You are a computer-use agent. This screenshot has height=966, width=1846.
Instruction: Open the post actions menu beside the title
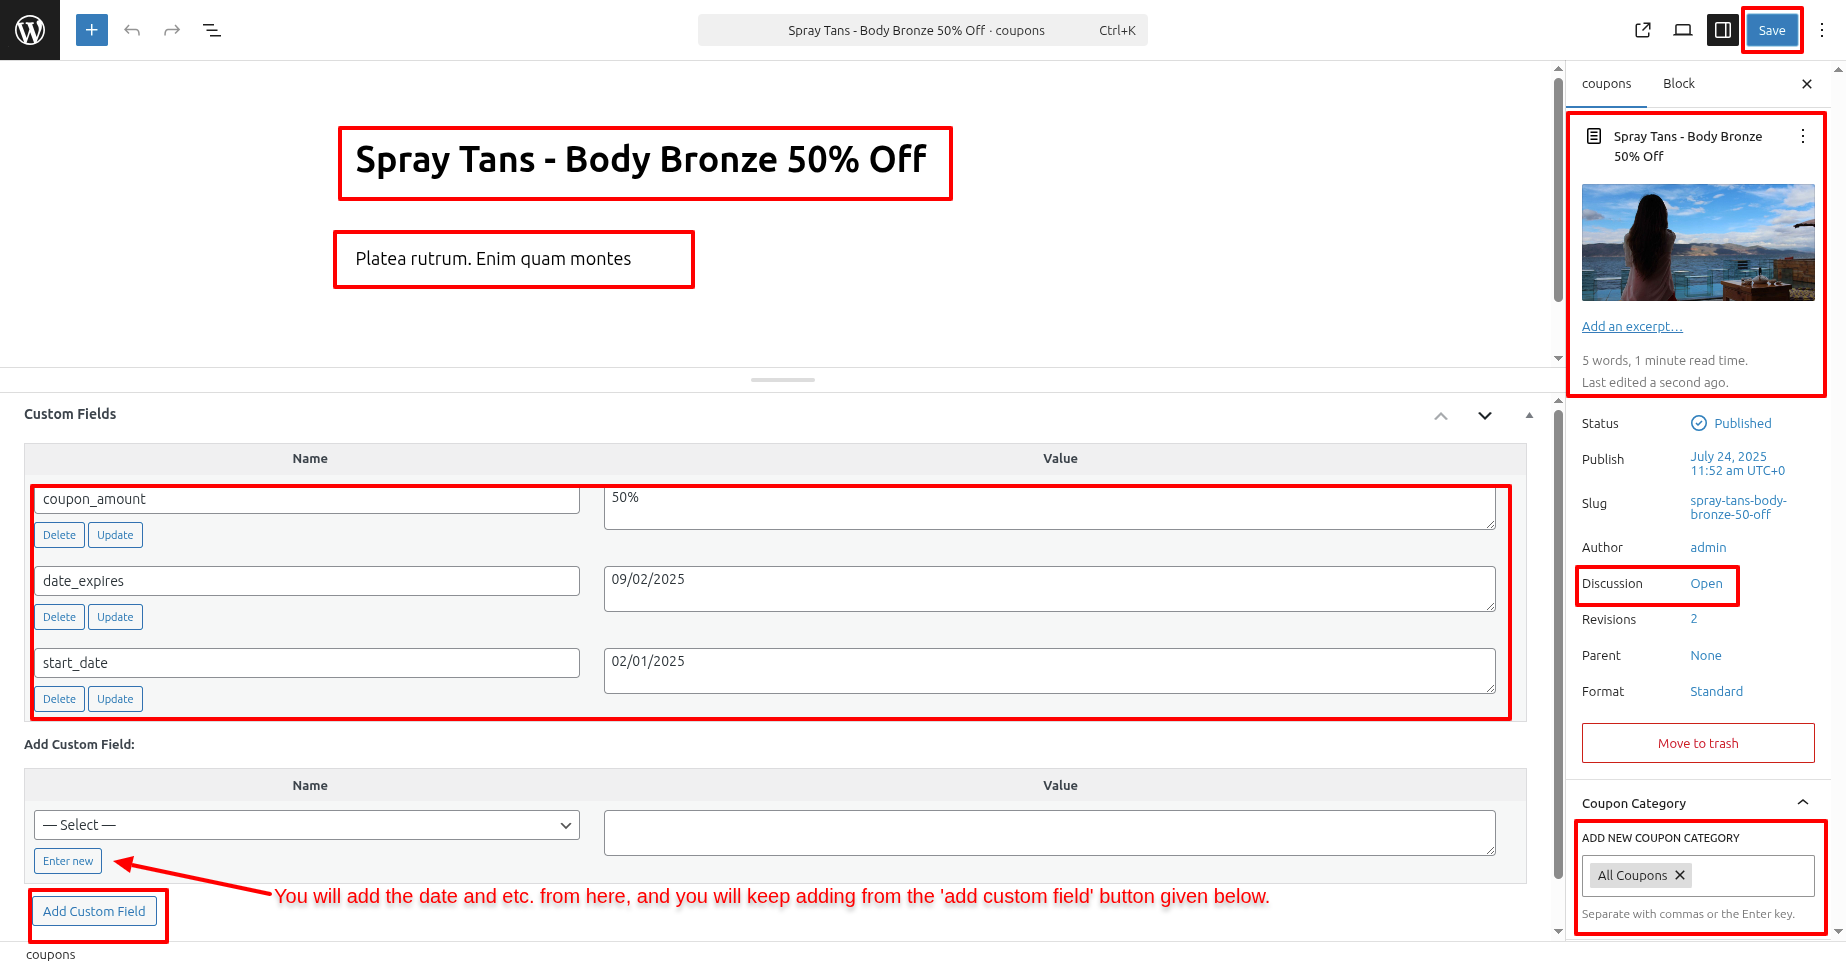(x=1803, y=136)
